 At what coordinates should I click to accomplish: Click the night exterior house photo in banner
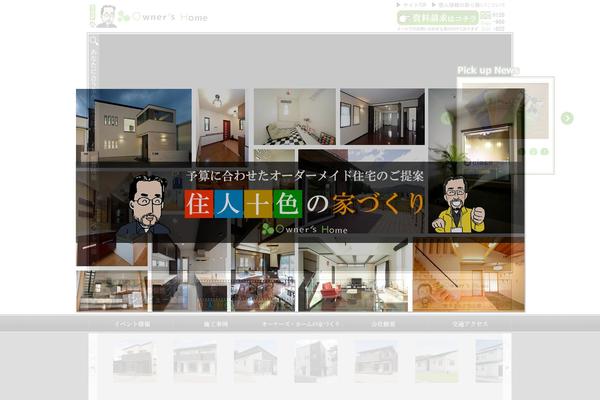pos(134,126)
